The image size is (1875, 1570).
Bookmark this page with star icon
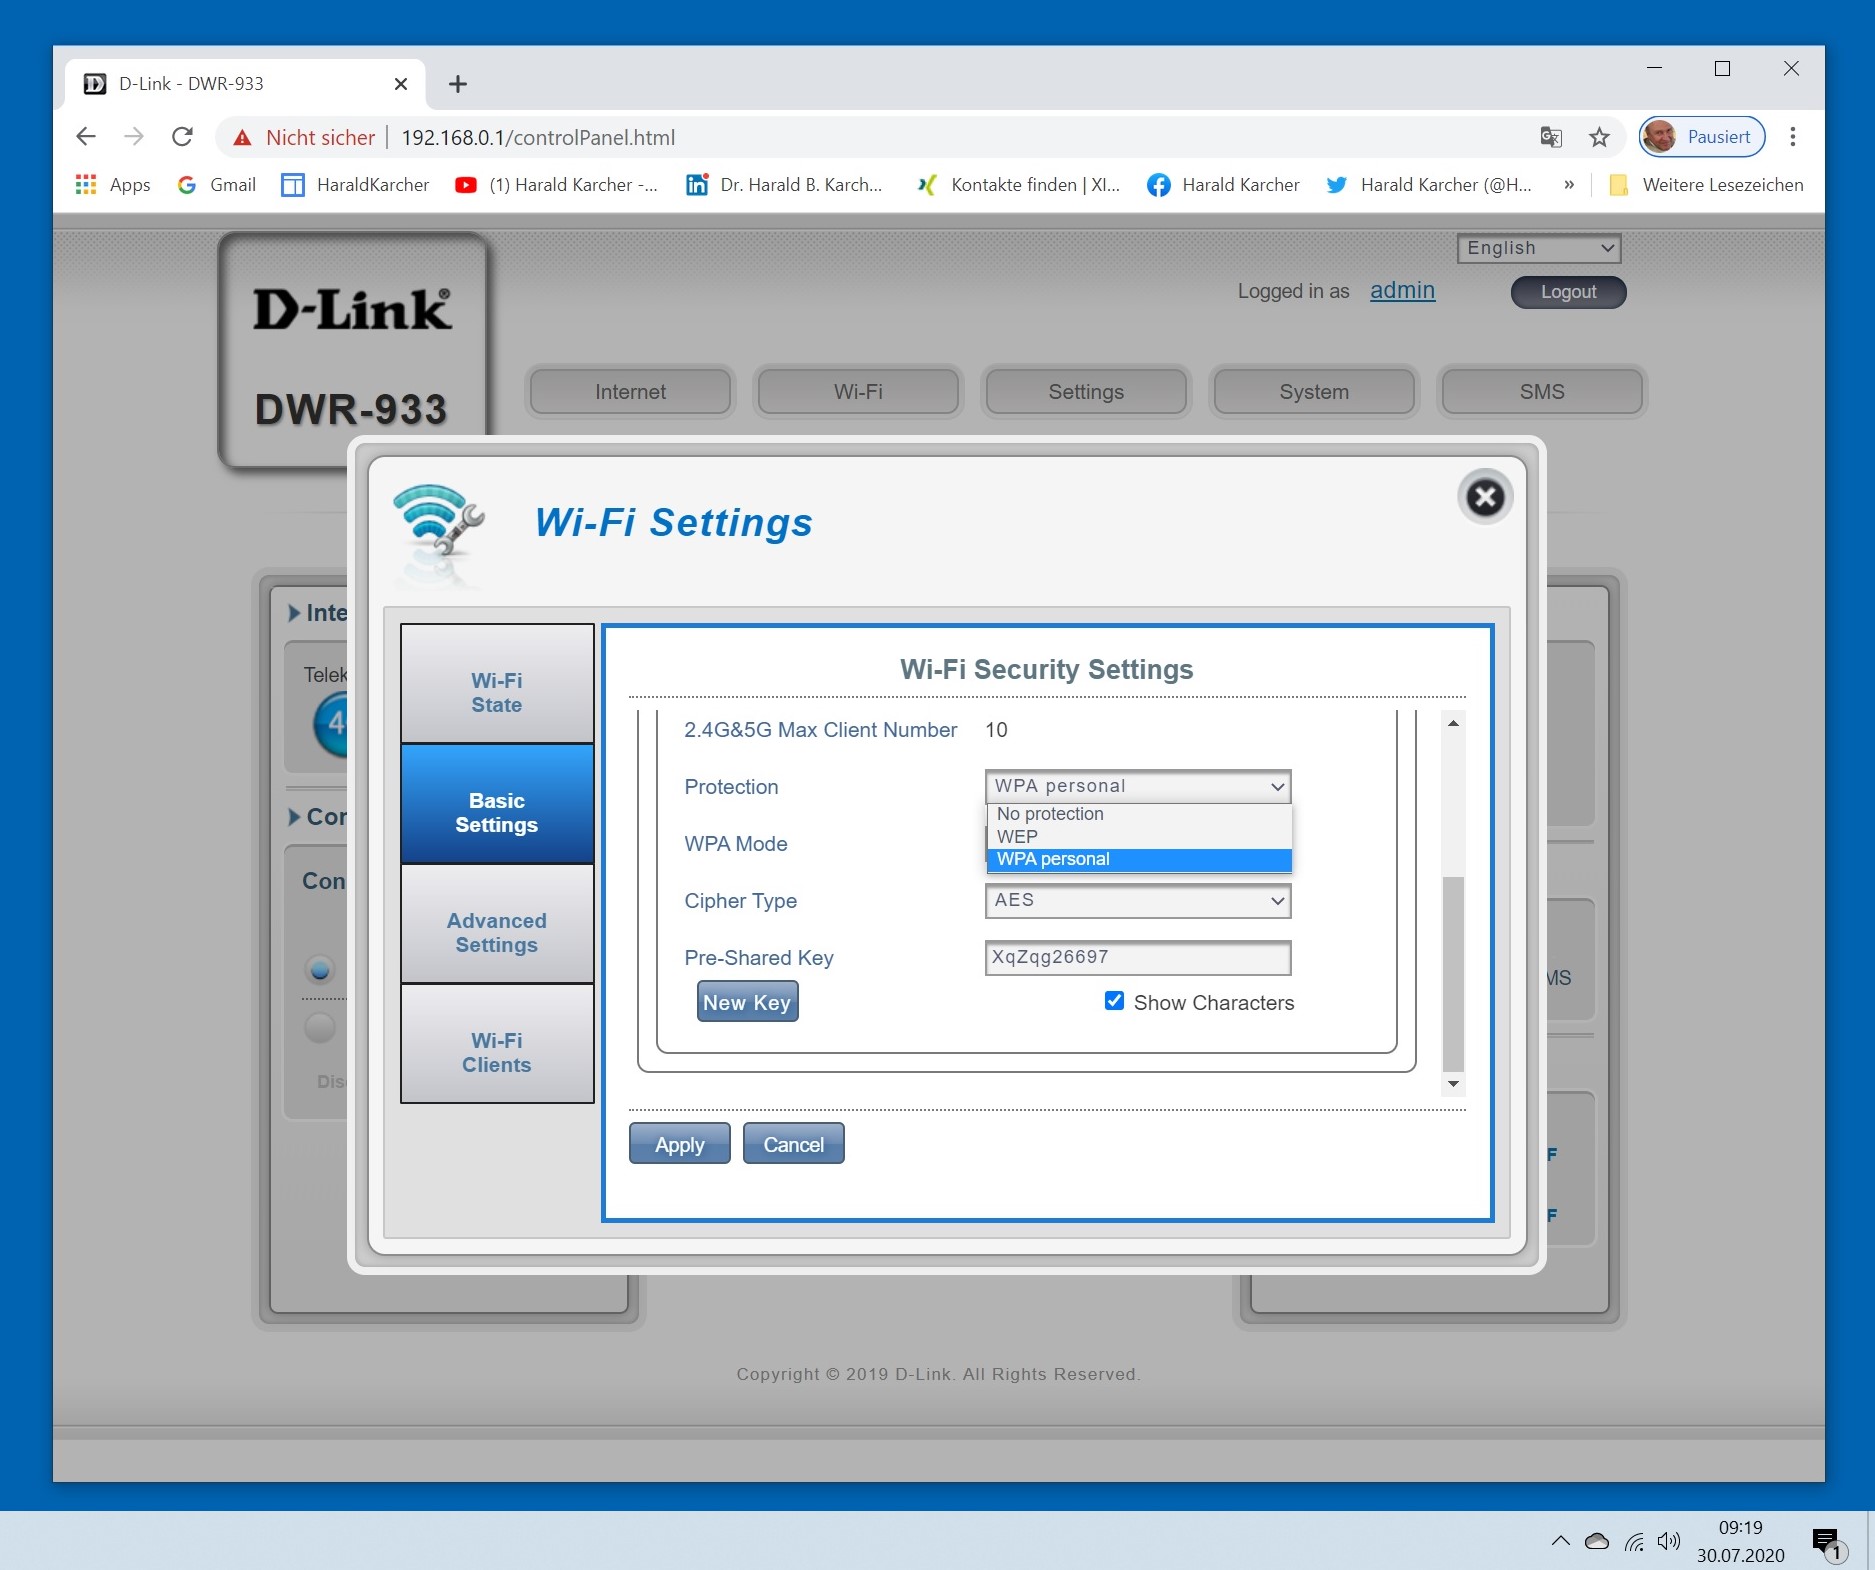(x=1599, y=137)
